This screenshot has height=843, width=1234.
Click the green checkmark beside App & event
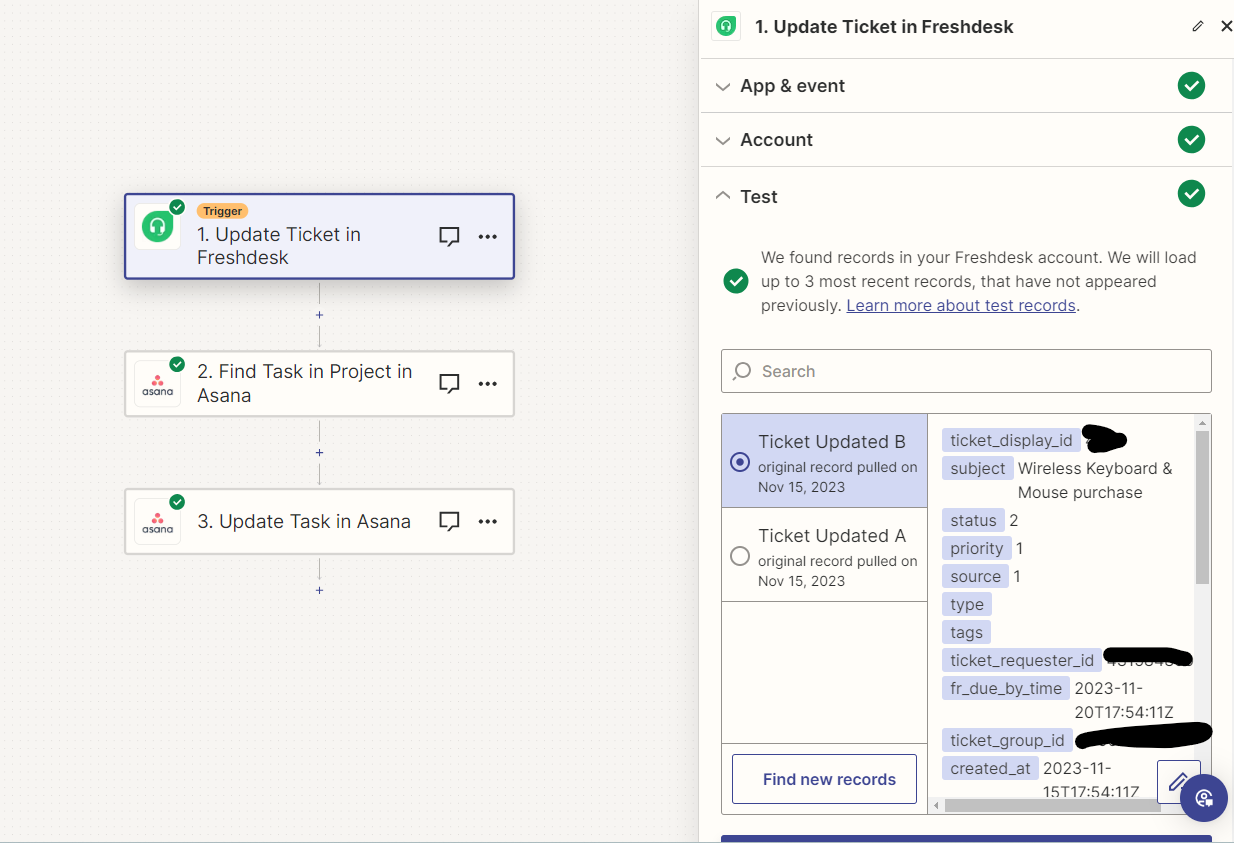[1191, 86]
